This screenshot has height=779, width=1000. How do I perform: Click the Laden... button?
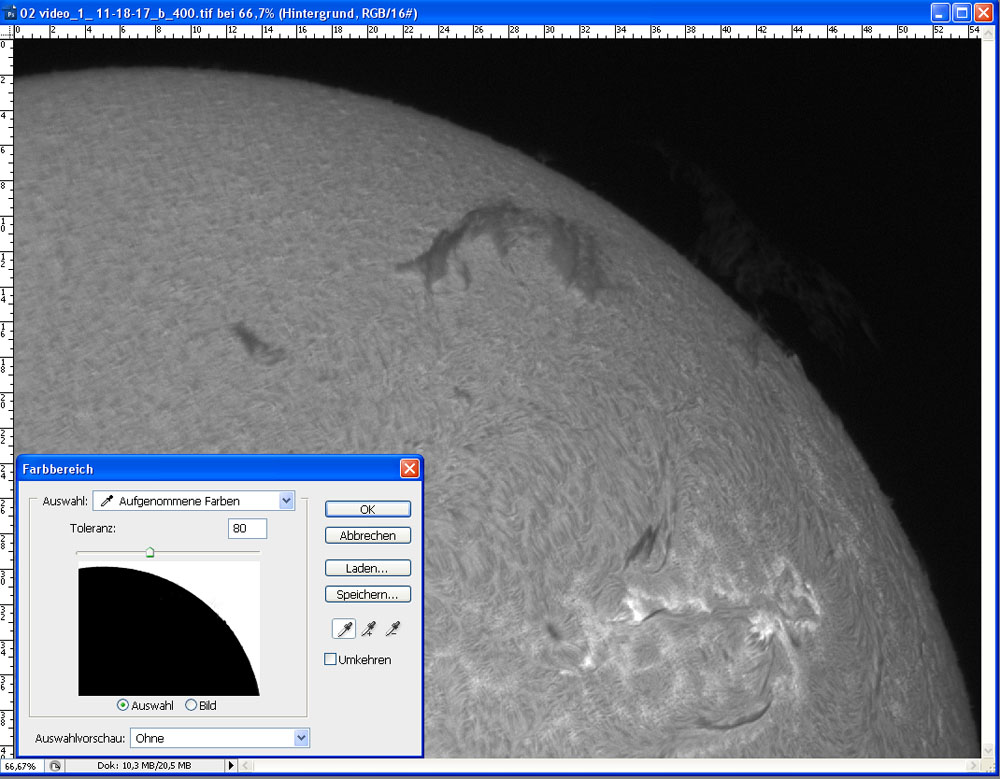(368, 568)
